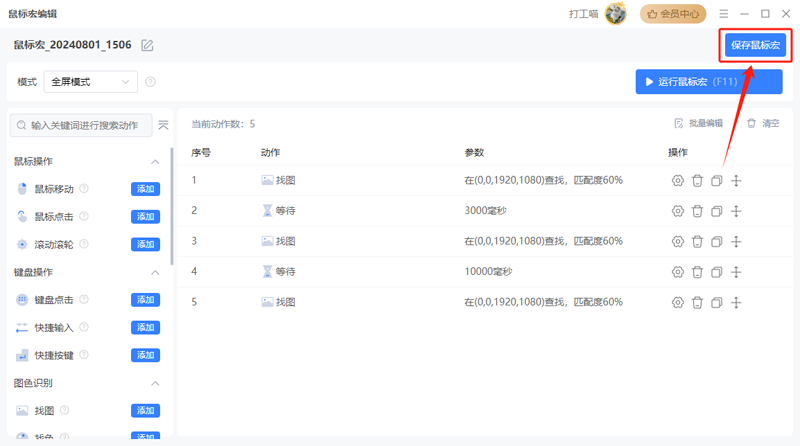Viewport: 800px width, 446px height.
Task: Collapse the 图色识别 category
Action: click(x=155, y=383)
